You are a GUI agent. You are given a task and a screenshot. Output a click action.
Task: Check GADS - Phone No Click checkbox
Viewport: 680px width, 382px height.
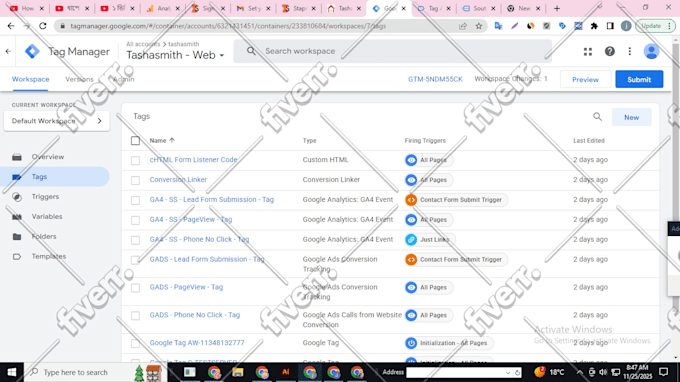pos(135,316)
